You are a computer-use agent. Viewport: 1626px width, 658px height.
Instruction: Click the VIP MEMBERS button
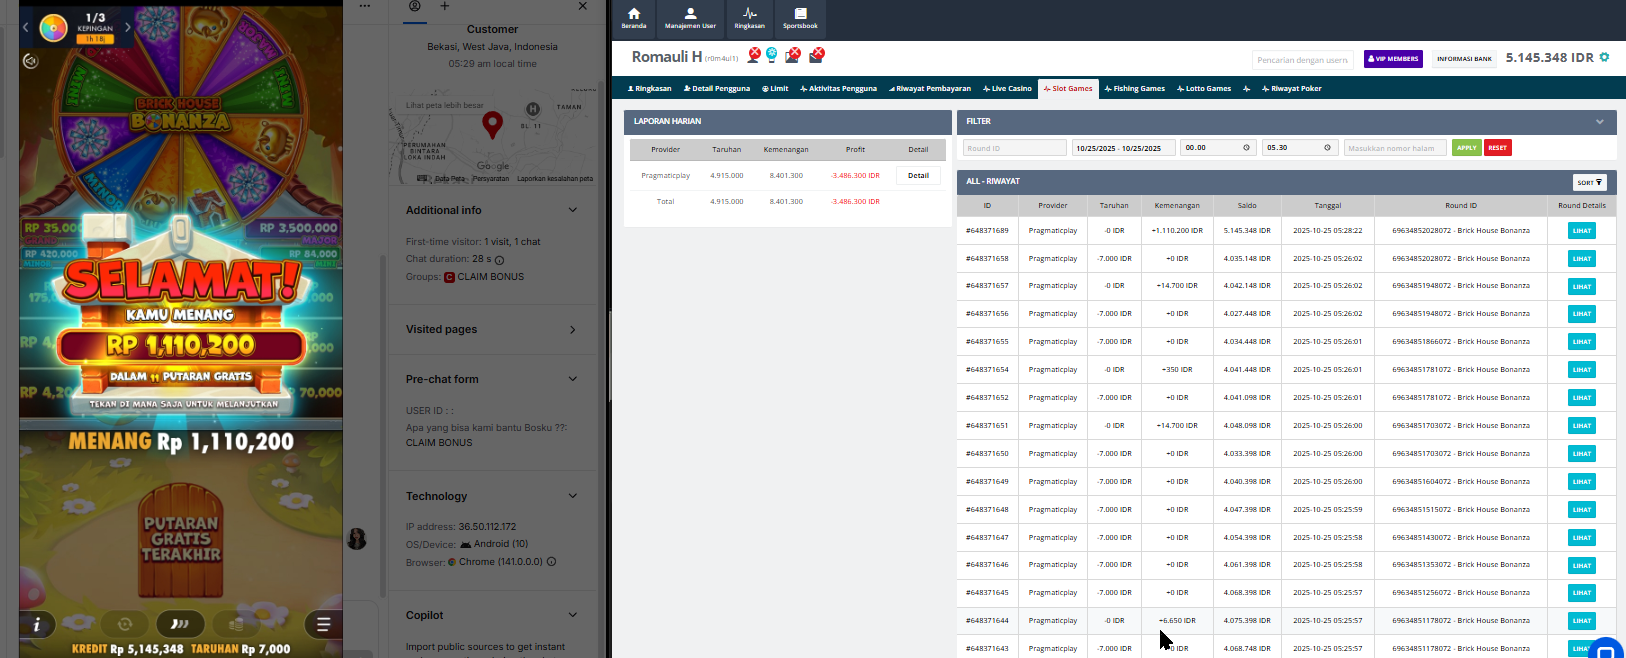[1393, 59]
